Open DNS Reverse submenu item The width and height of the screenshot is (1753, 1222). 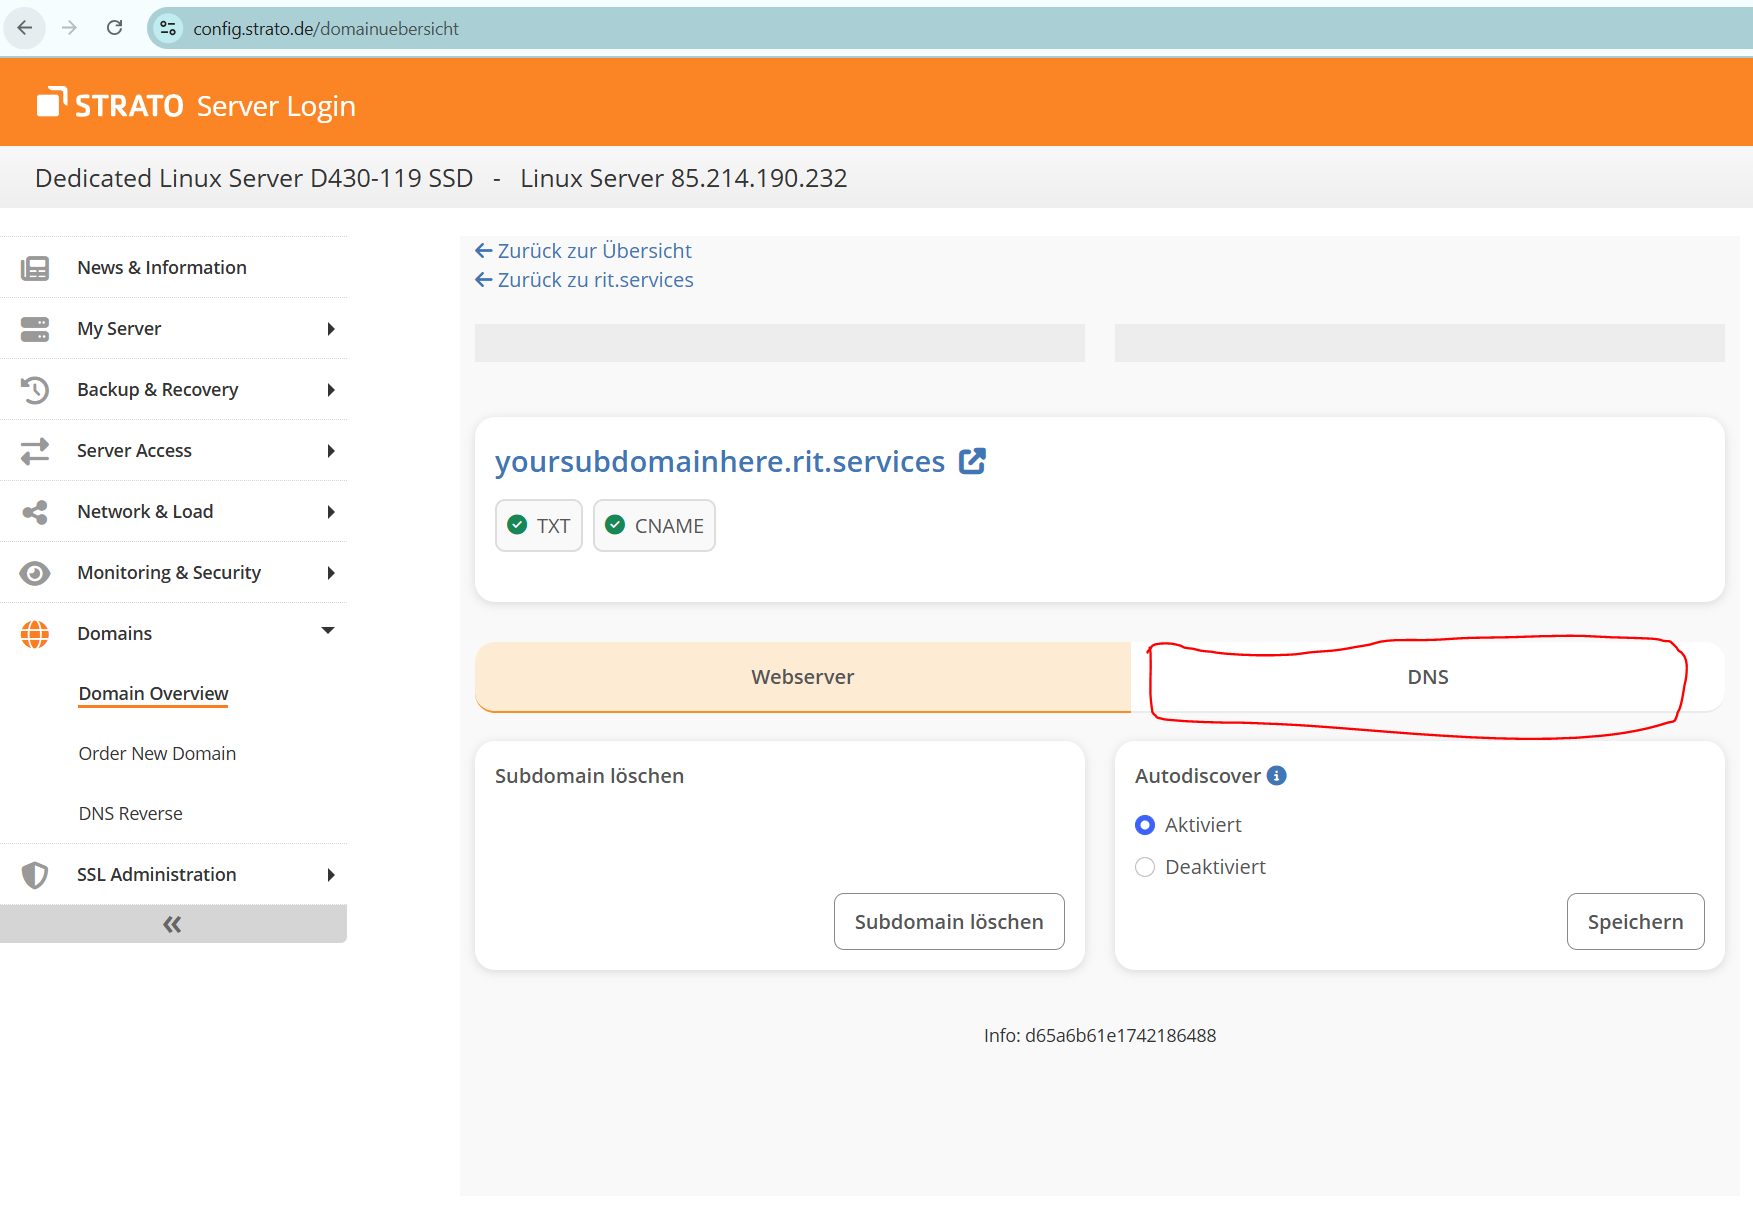(130, 814)
